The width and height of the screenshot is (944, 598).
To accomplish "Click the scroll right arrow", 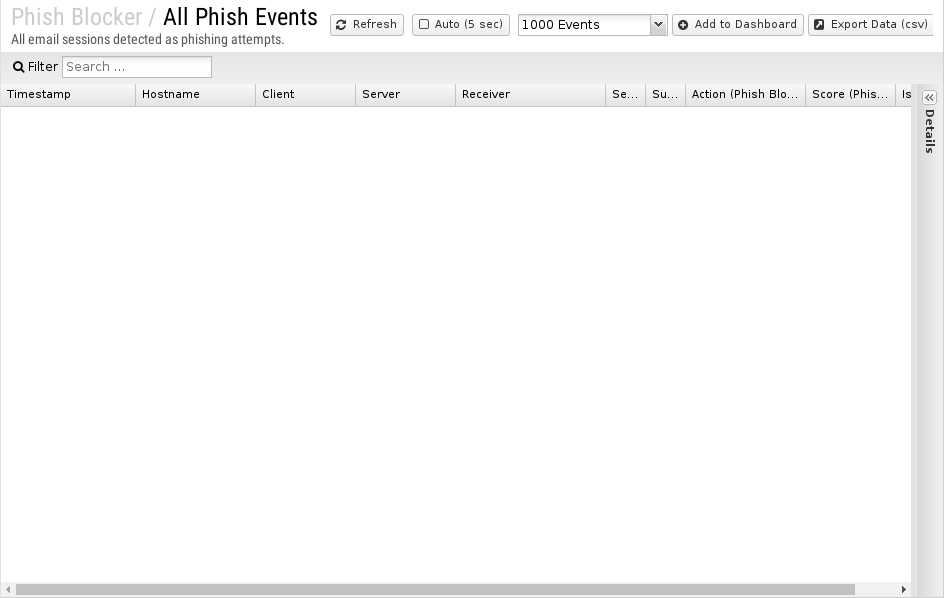I will (903, 590).
